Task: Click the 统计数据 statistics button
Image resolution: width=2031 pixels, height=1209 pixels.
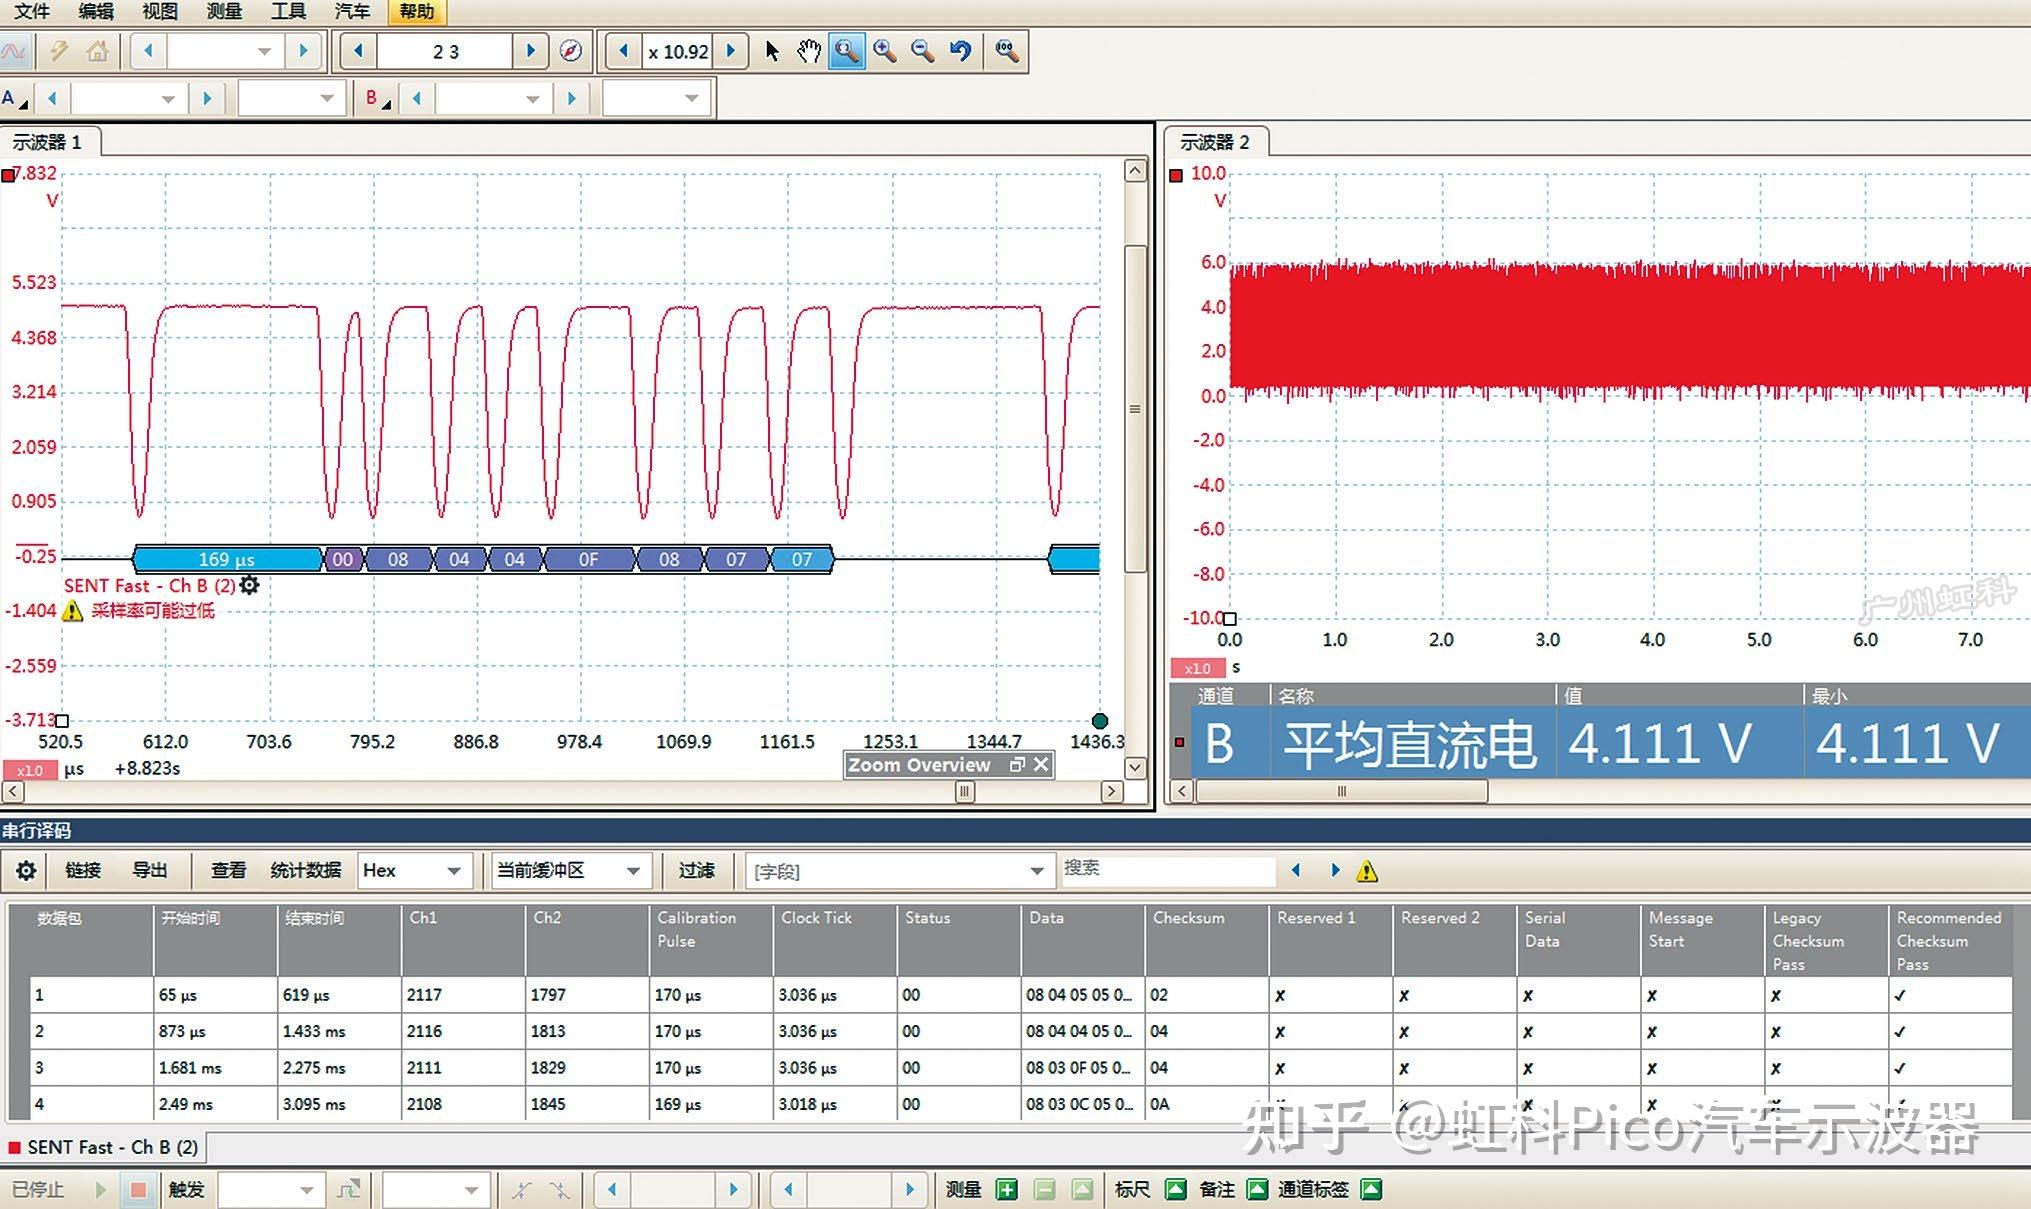Action: pyautogui.click(x=305, y=870)
